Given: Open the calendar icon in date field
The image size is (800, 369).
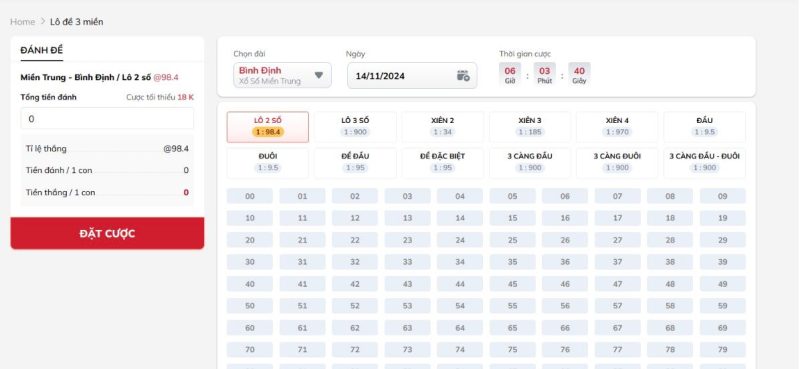Looking at the screenshot, I should click(x=463, y=76).
